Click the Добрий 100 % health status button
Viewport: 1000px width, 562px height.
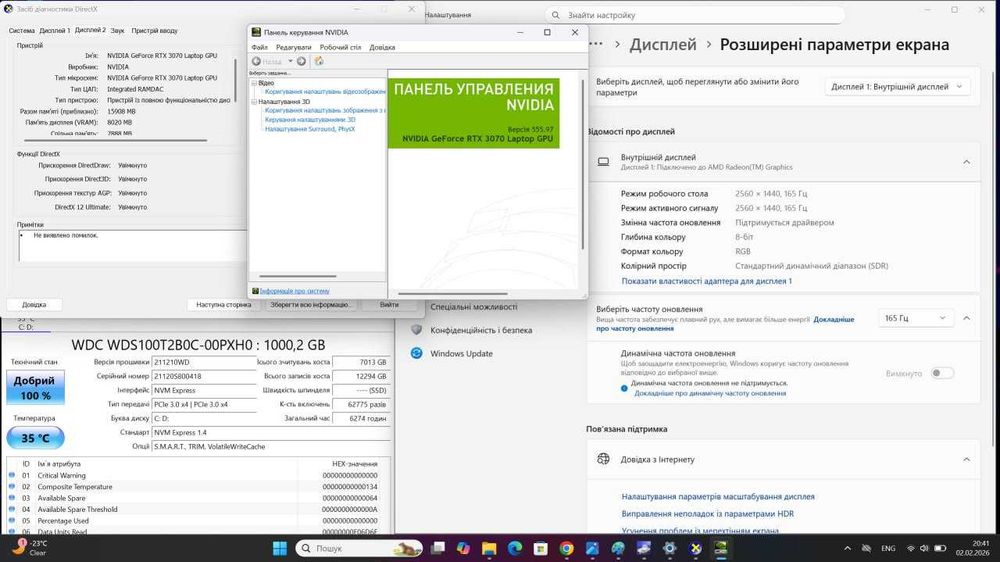(x=36, y=387)
